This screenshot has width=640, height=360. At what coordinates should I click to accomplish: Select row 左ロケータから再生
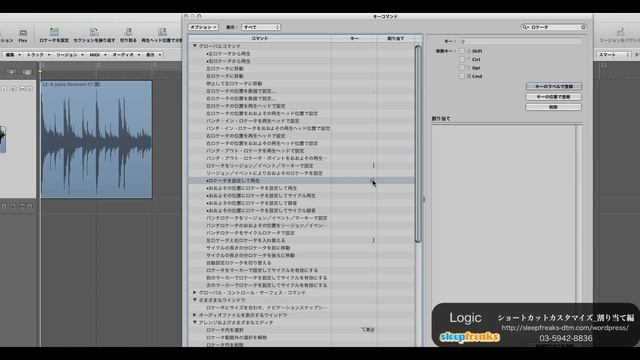pyautogui.click(x=301, y=53)
